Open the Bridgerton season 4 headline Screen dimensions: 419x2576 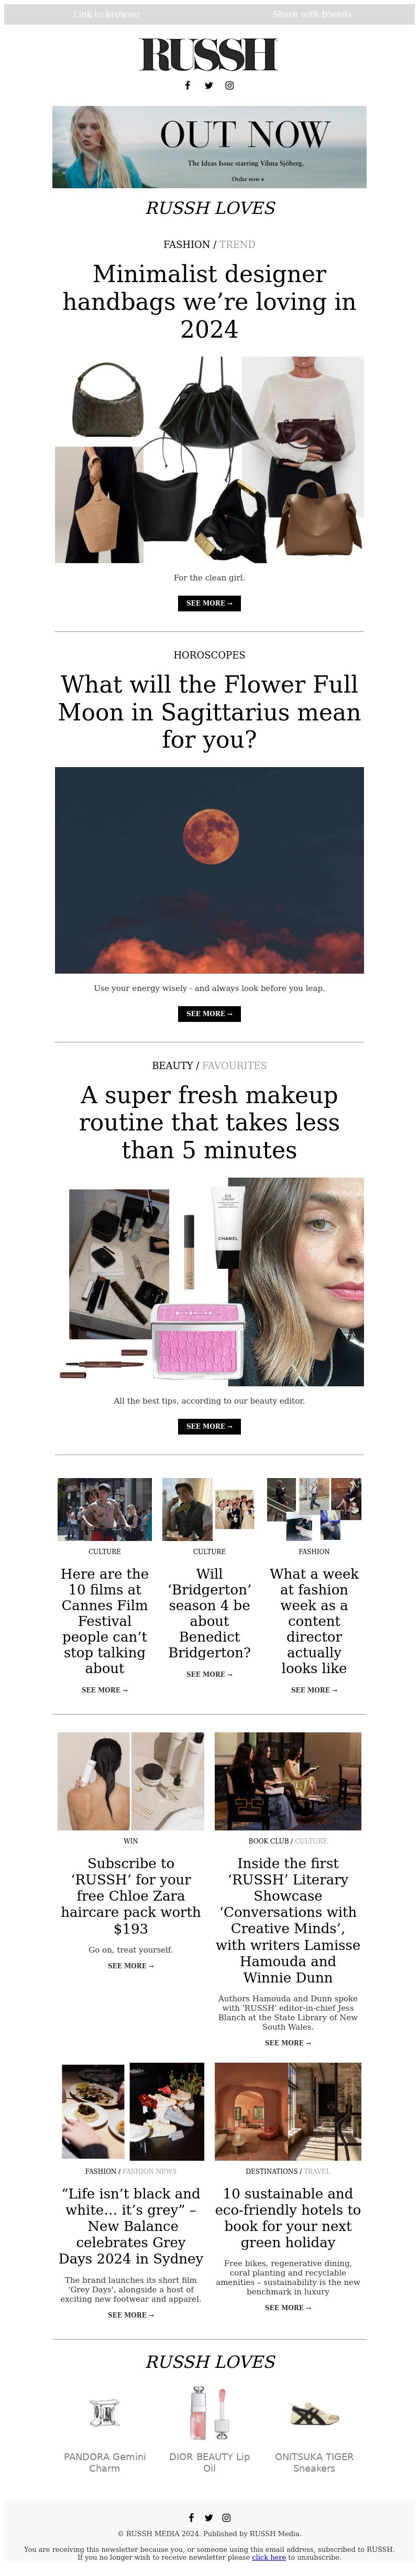[209, 1613]
